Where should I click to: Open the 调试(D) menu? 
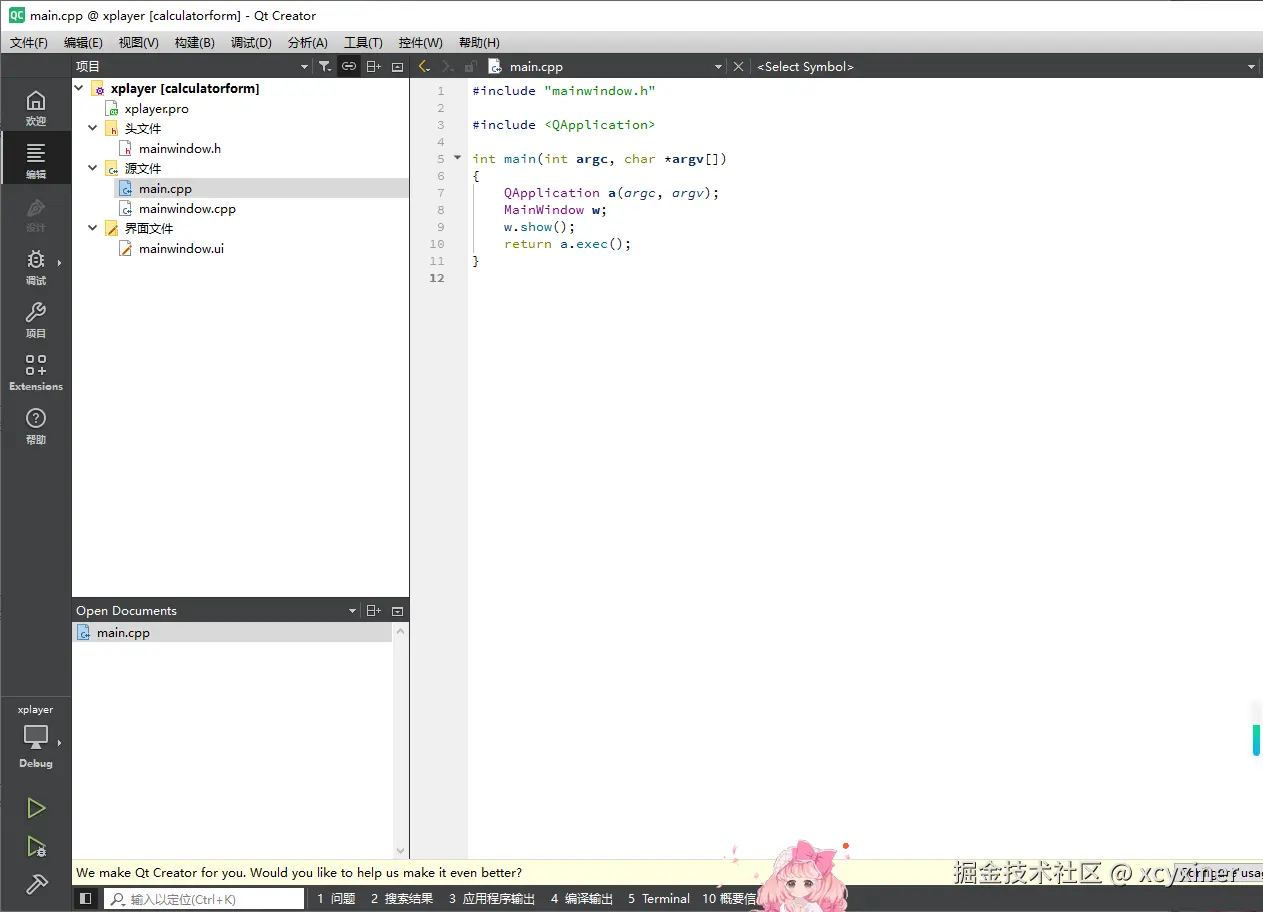(x=251, y=43)
